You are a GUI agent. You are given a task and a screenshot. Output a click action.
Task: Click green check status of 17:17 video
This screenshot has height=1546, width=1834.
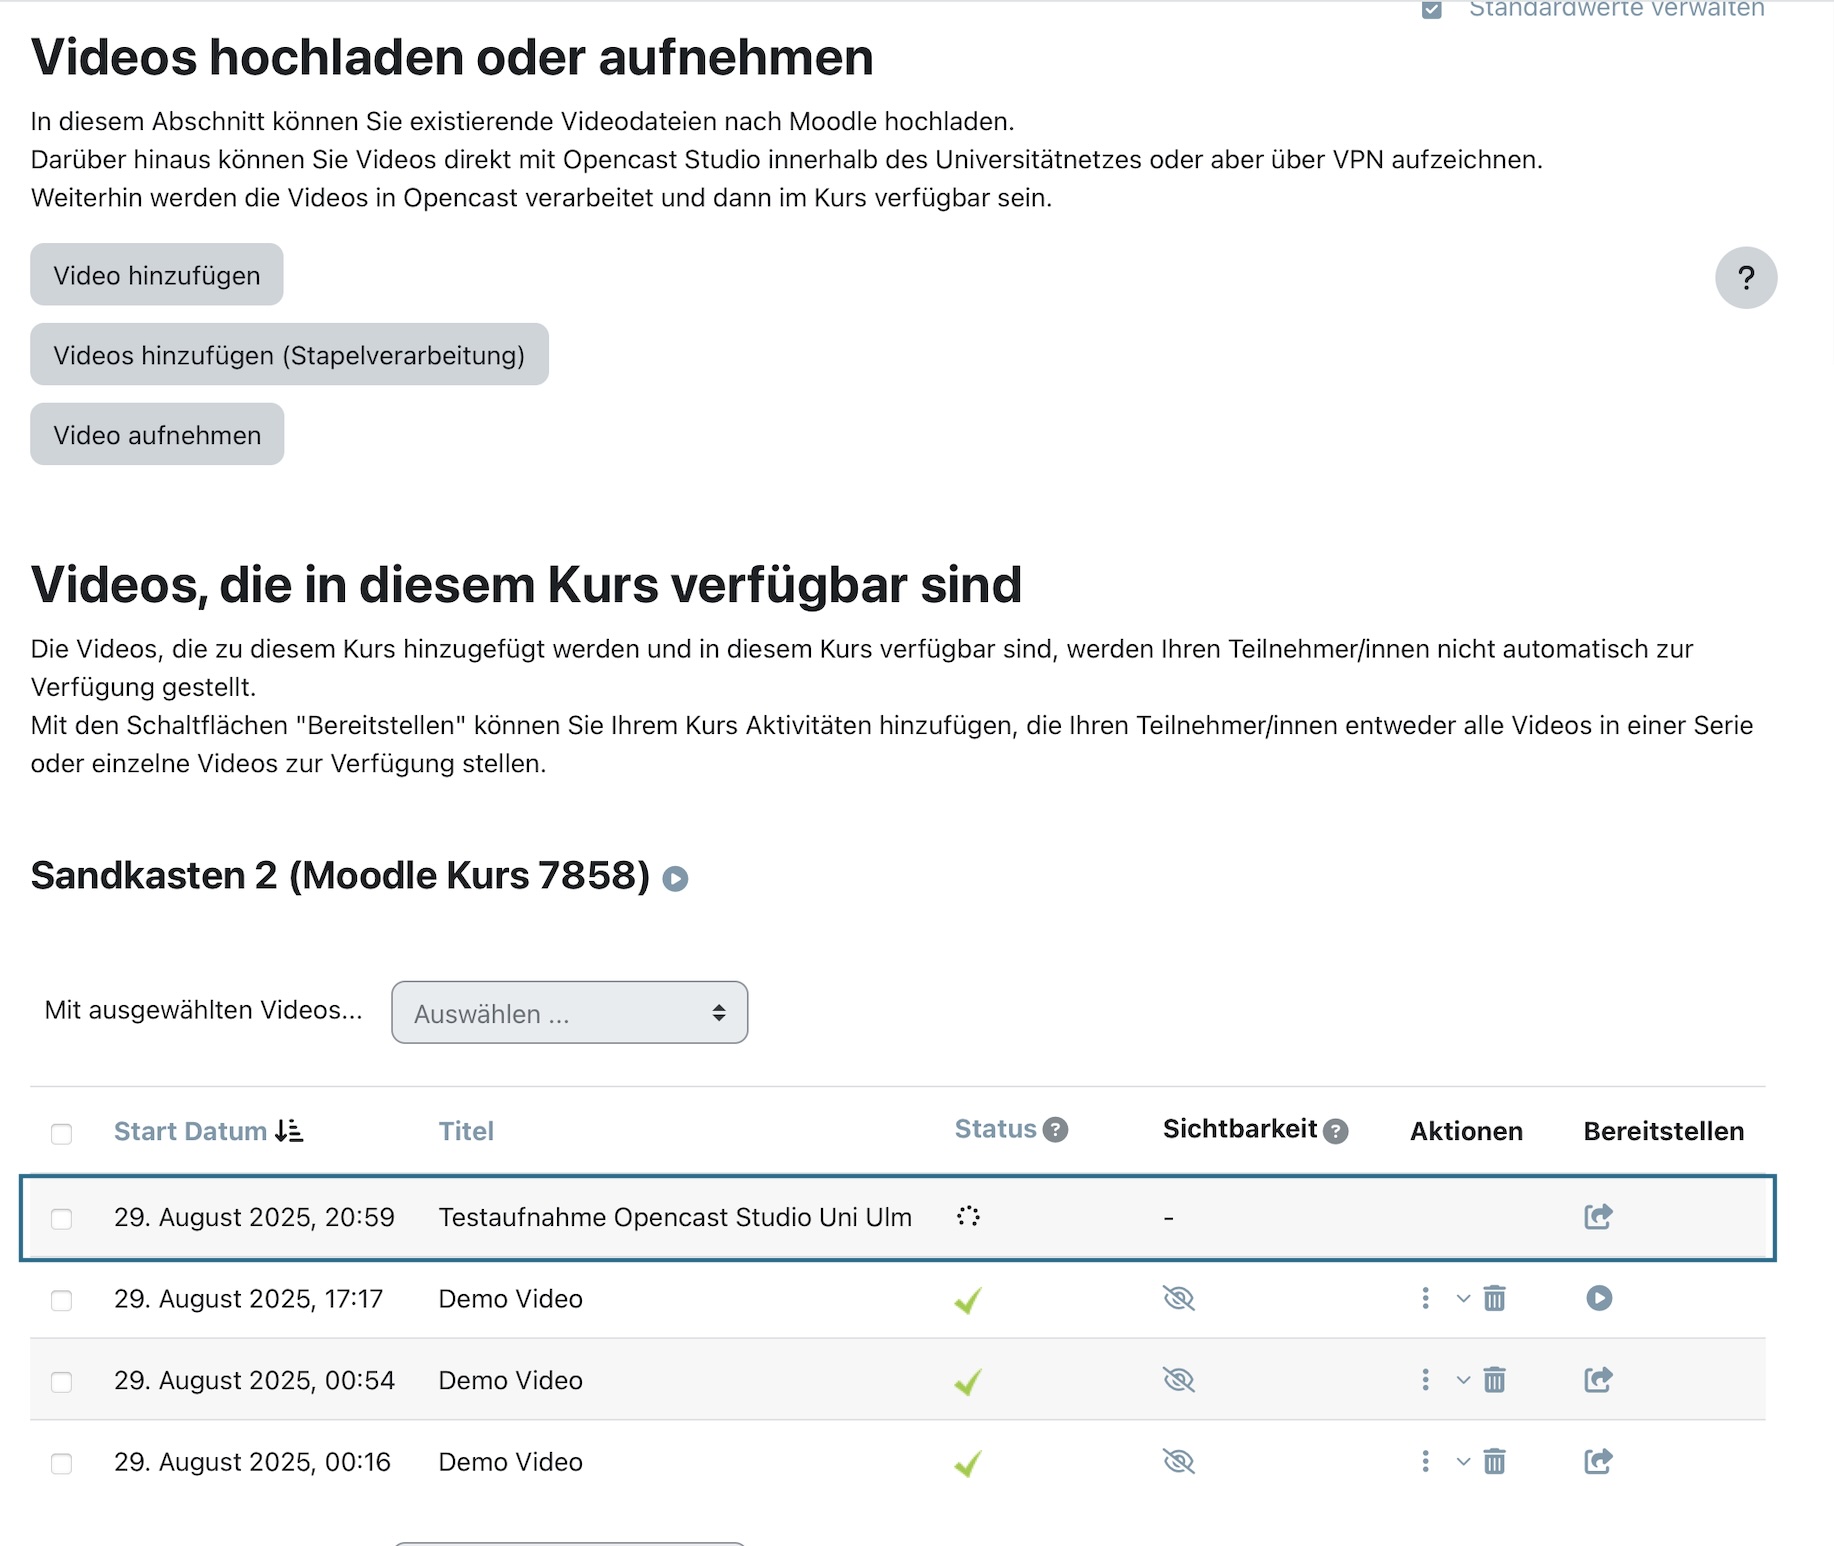[968, 1300]
